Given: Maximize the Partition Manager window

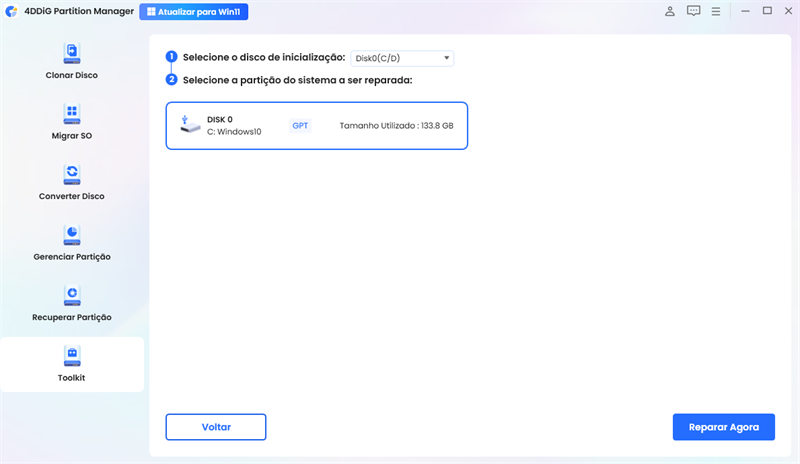Looking at the screenshot, I should point(767,11).
